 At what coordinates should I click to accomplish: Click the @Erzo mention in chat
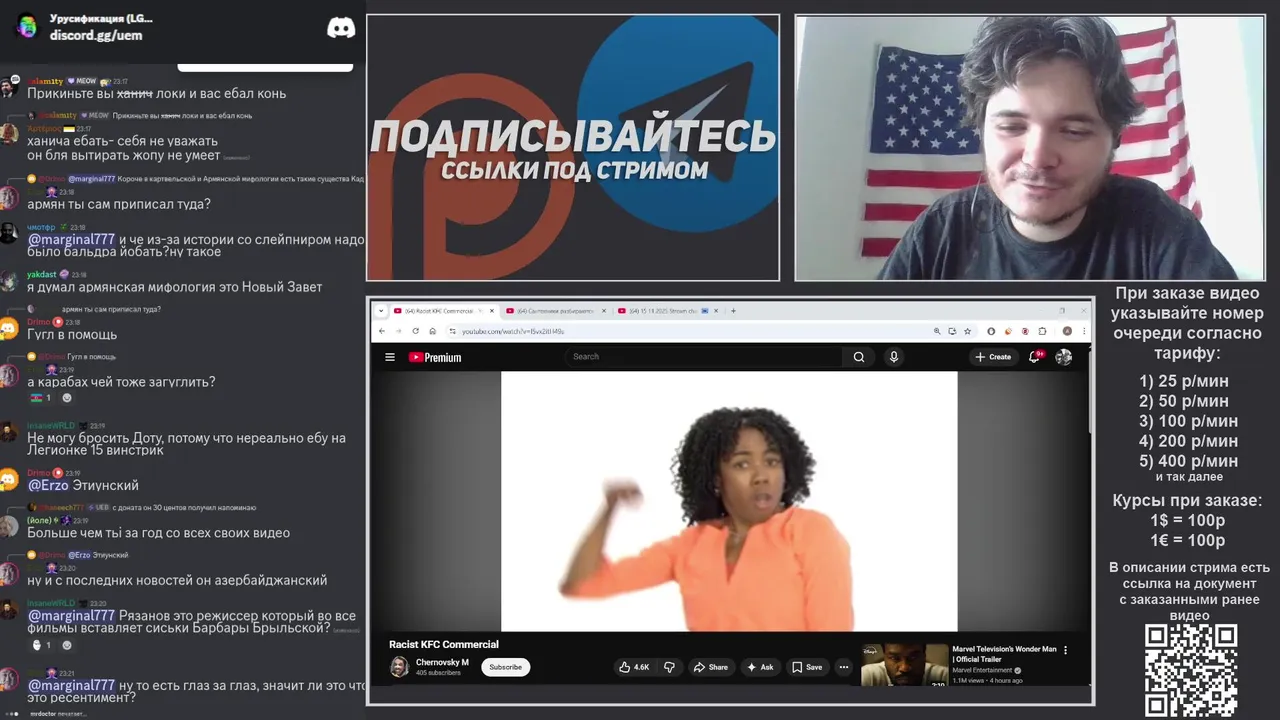[48, 485]
